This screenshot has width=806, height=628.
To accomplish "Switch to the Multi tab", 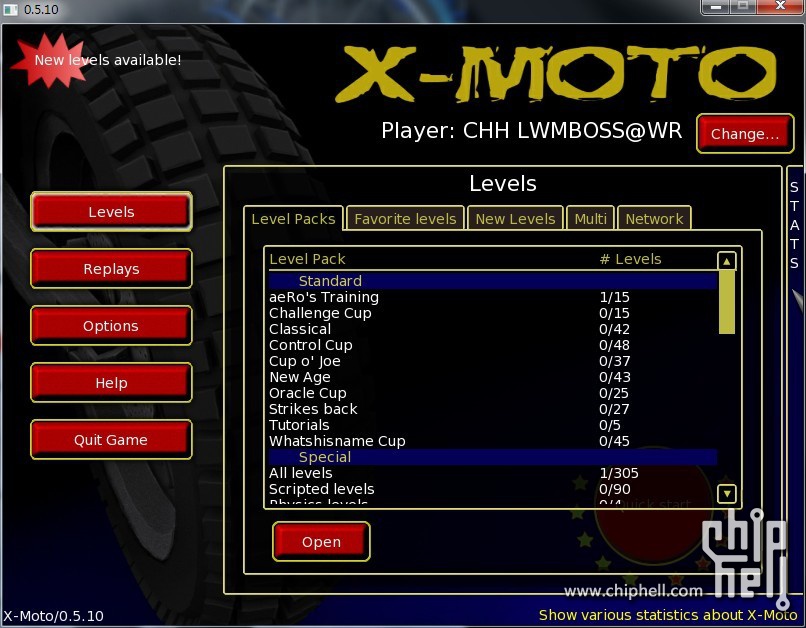I will [x=590, y=219].
